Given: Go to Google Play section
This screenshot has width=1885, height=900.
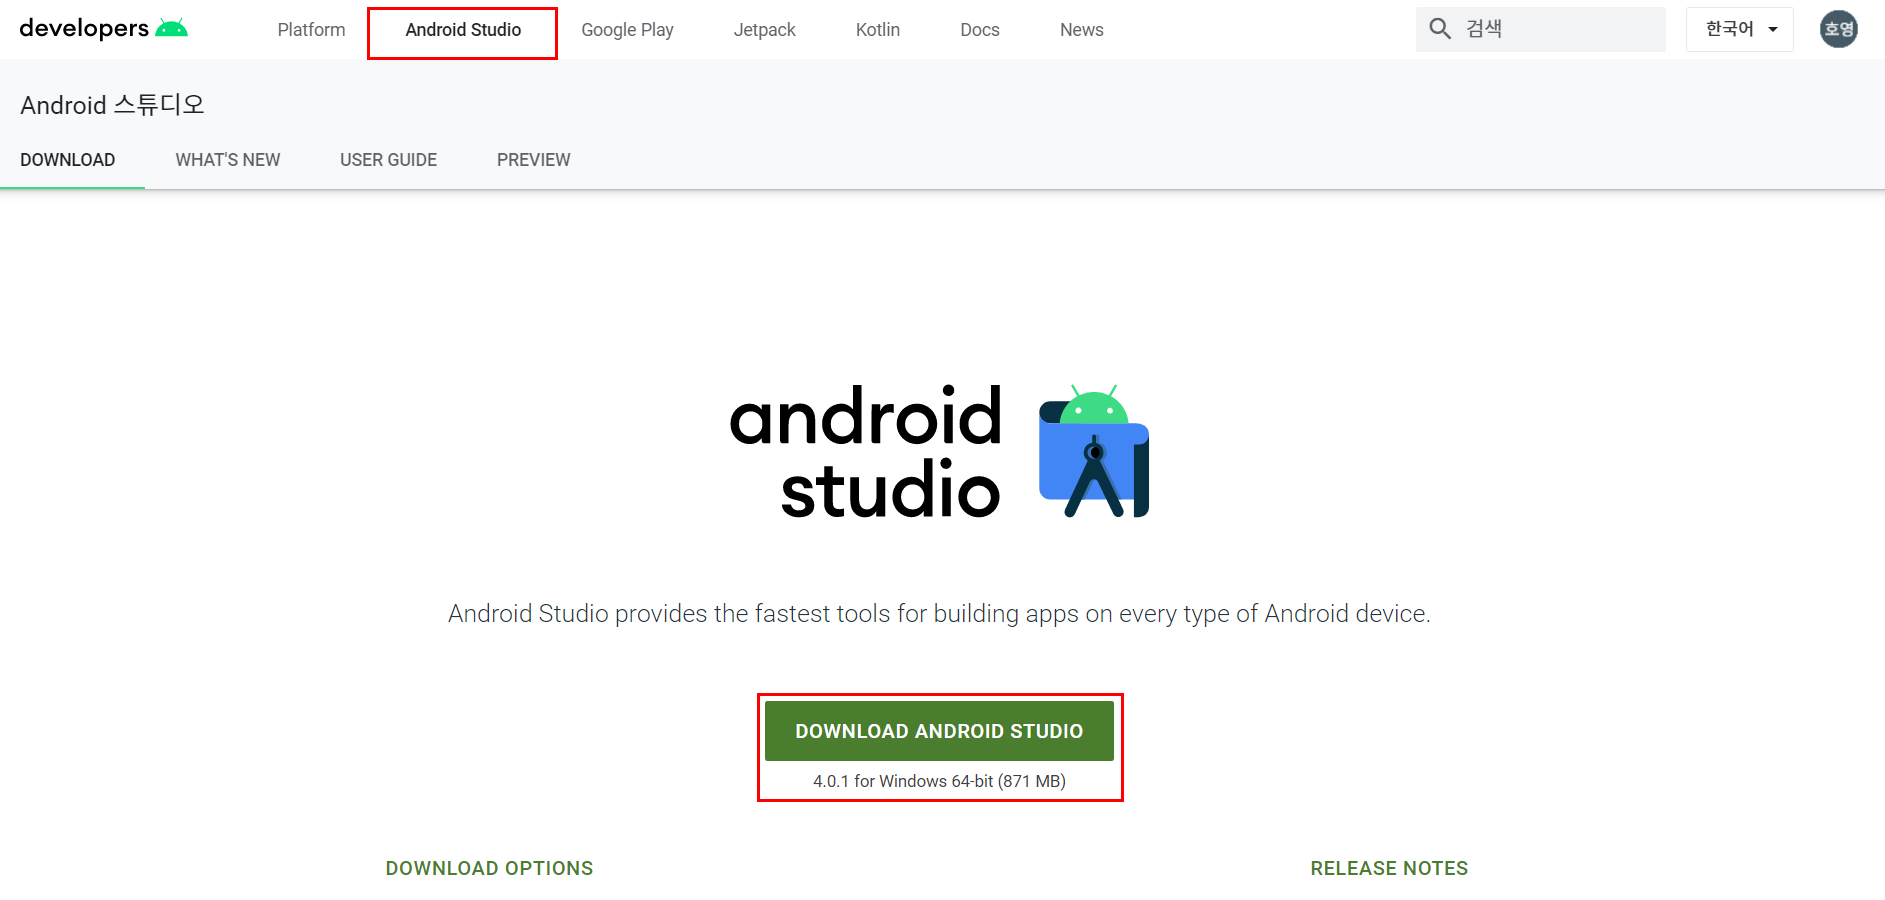Looking at the screenshot, I should click(627, 30).
